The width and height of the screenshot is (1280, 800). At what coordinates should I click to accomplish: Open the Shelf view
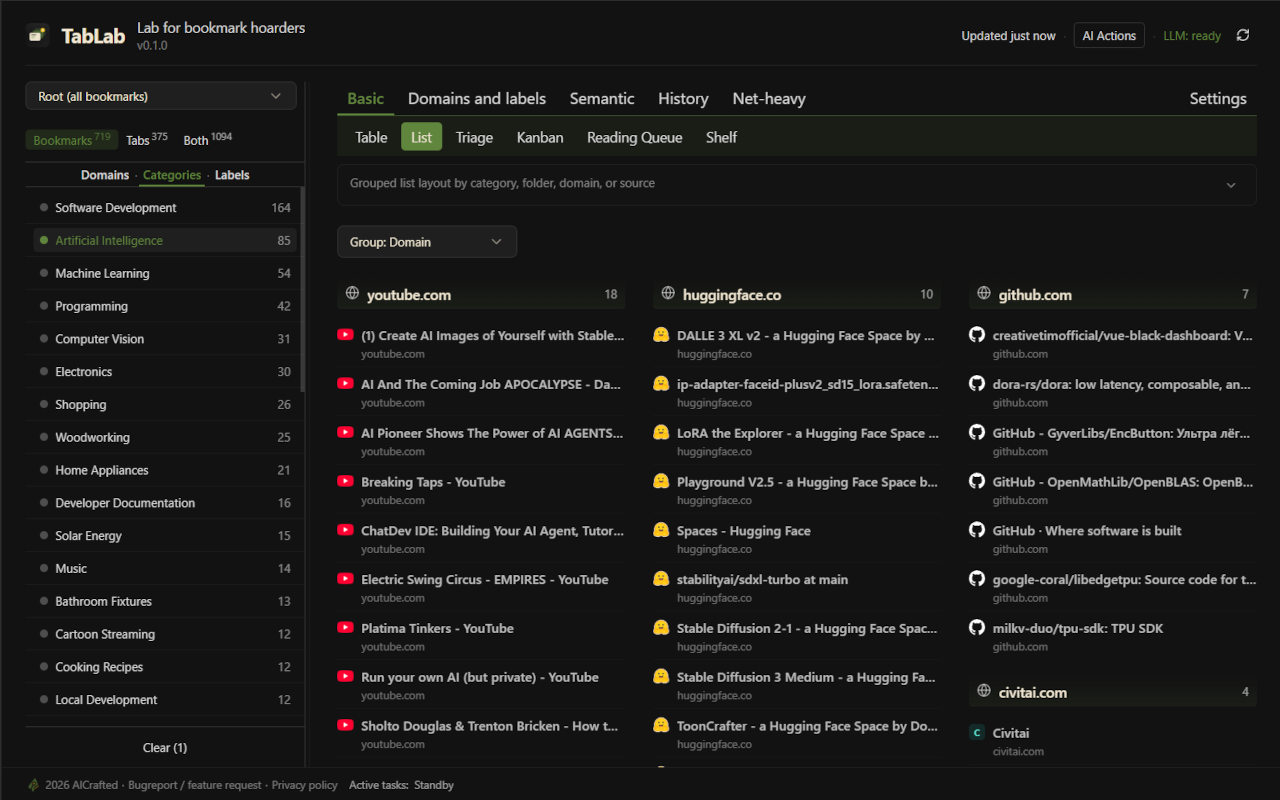tap(721, 137)
